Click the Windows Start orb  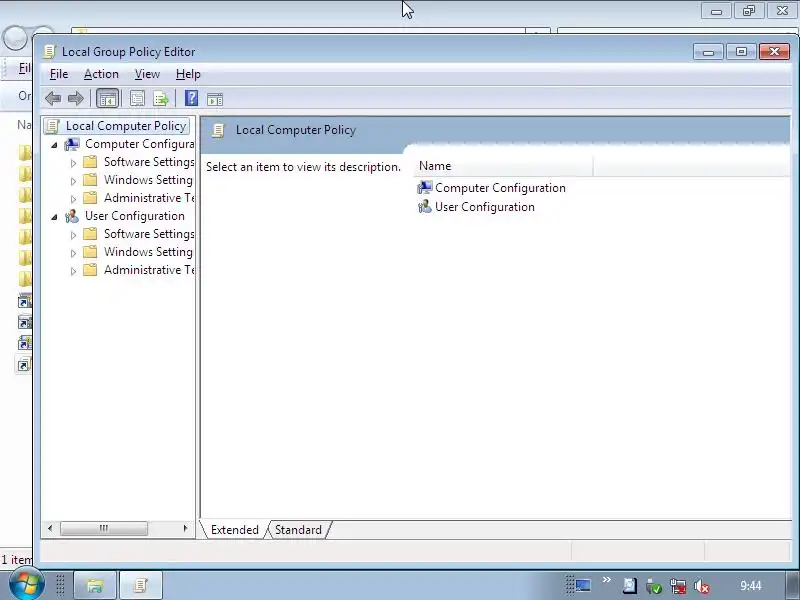pos(27,584)
